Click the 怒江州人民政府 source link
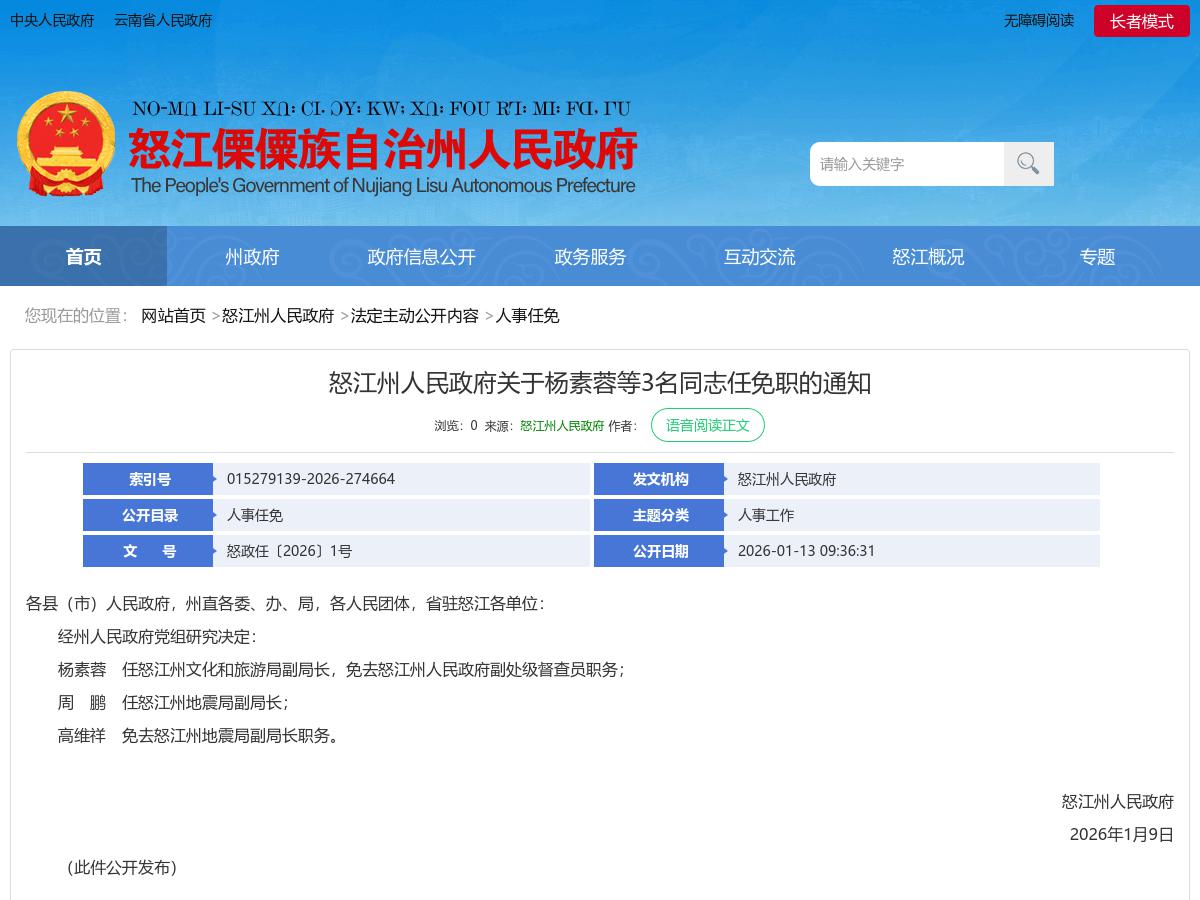 [x=561, y=424]
